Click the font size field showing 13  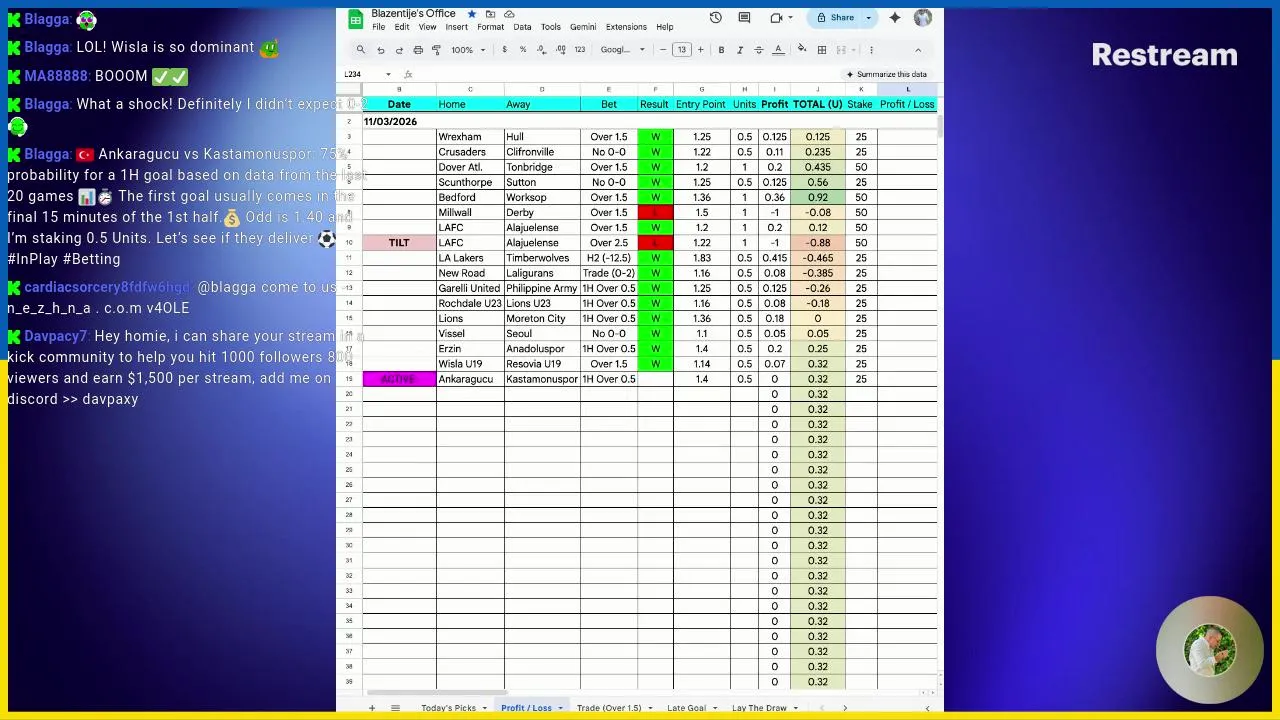click(681, 50)
